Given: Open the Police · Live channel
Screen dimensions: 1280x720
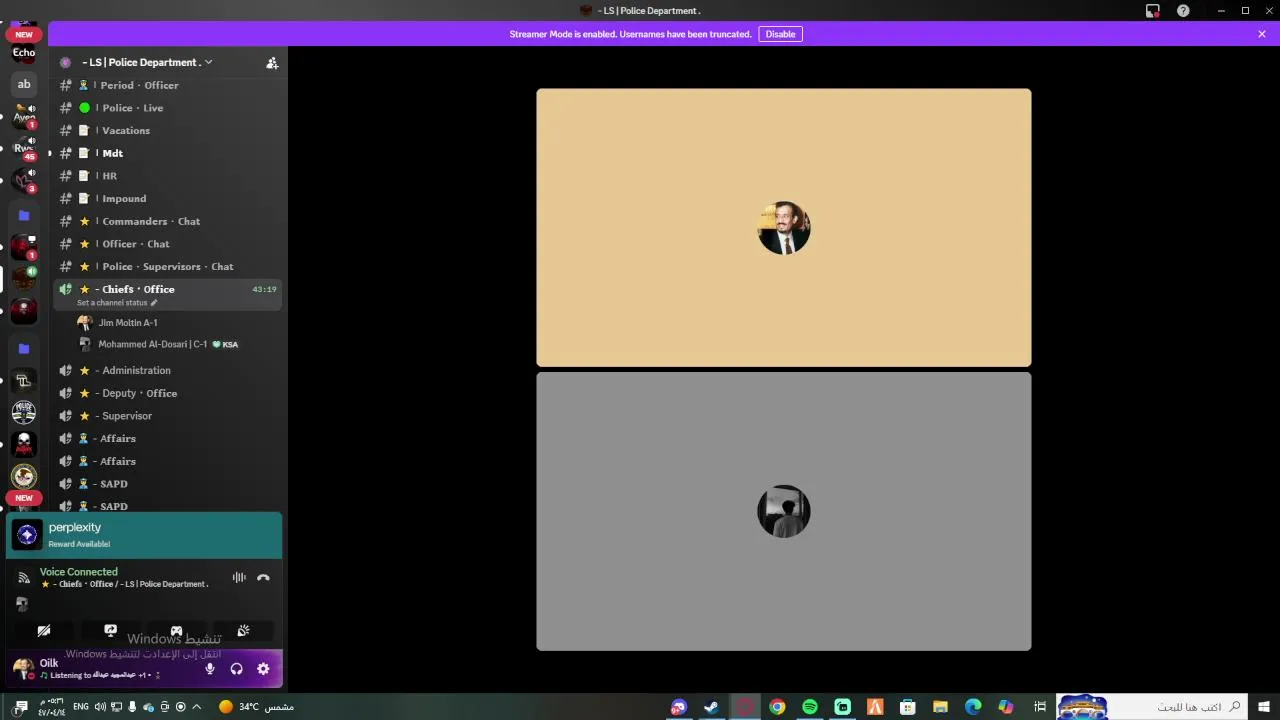Looking at the screenshot, I should click(167, 108).
